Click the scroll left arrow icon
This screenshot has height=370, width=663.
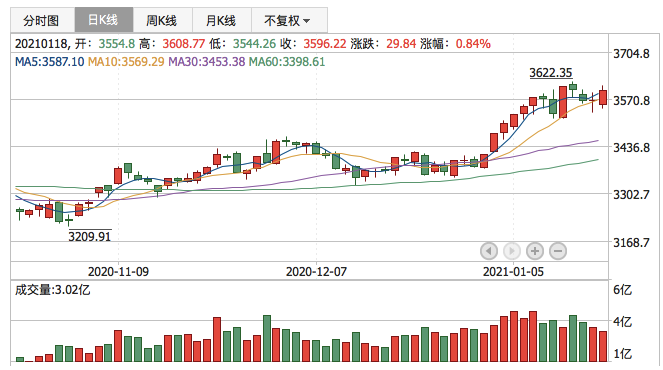489,251
